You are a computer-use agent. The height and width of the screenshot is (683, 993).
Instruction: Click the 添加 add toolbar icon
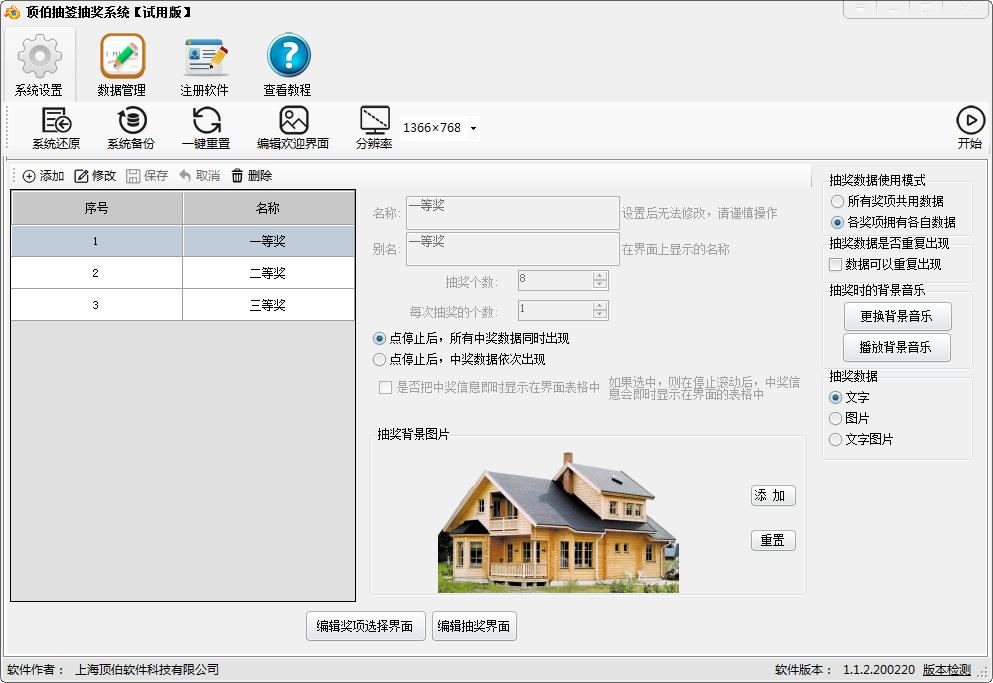tap(29, 176)
